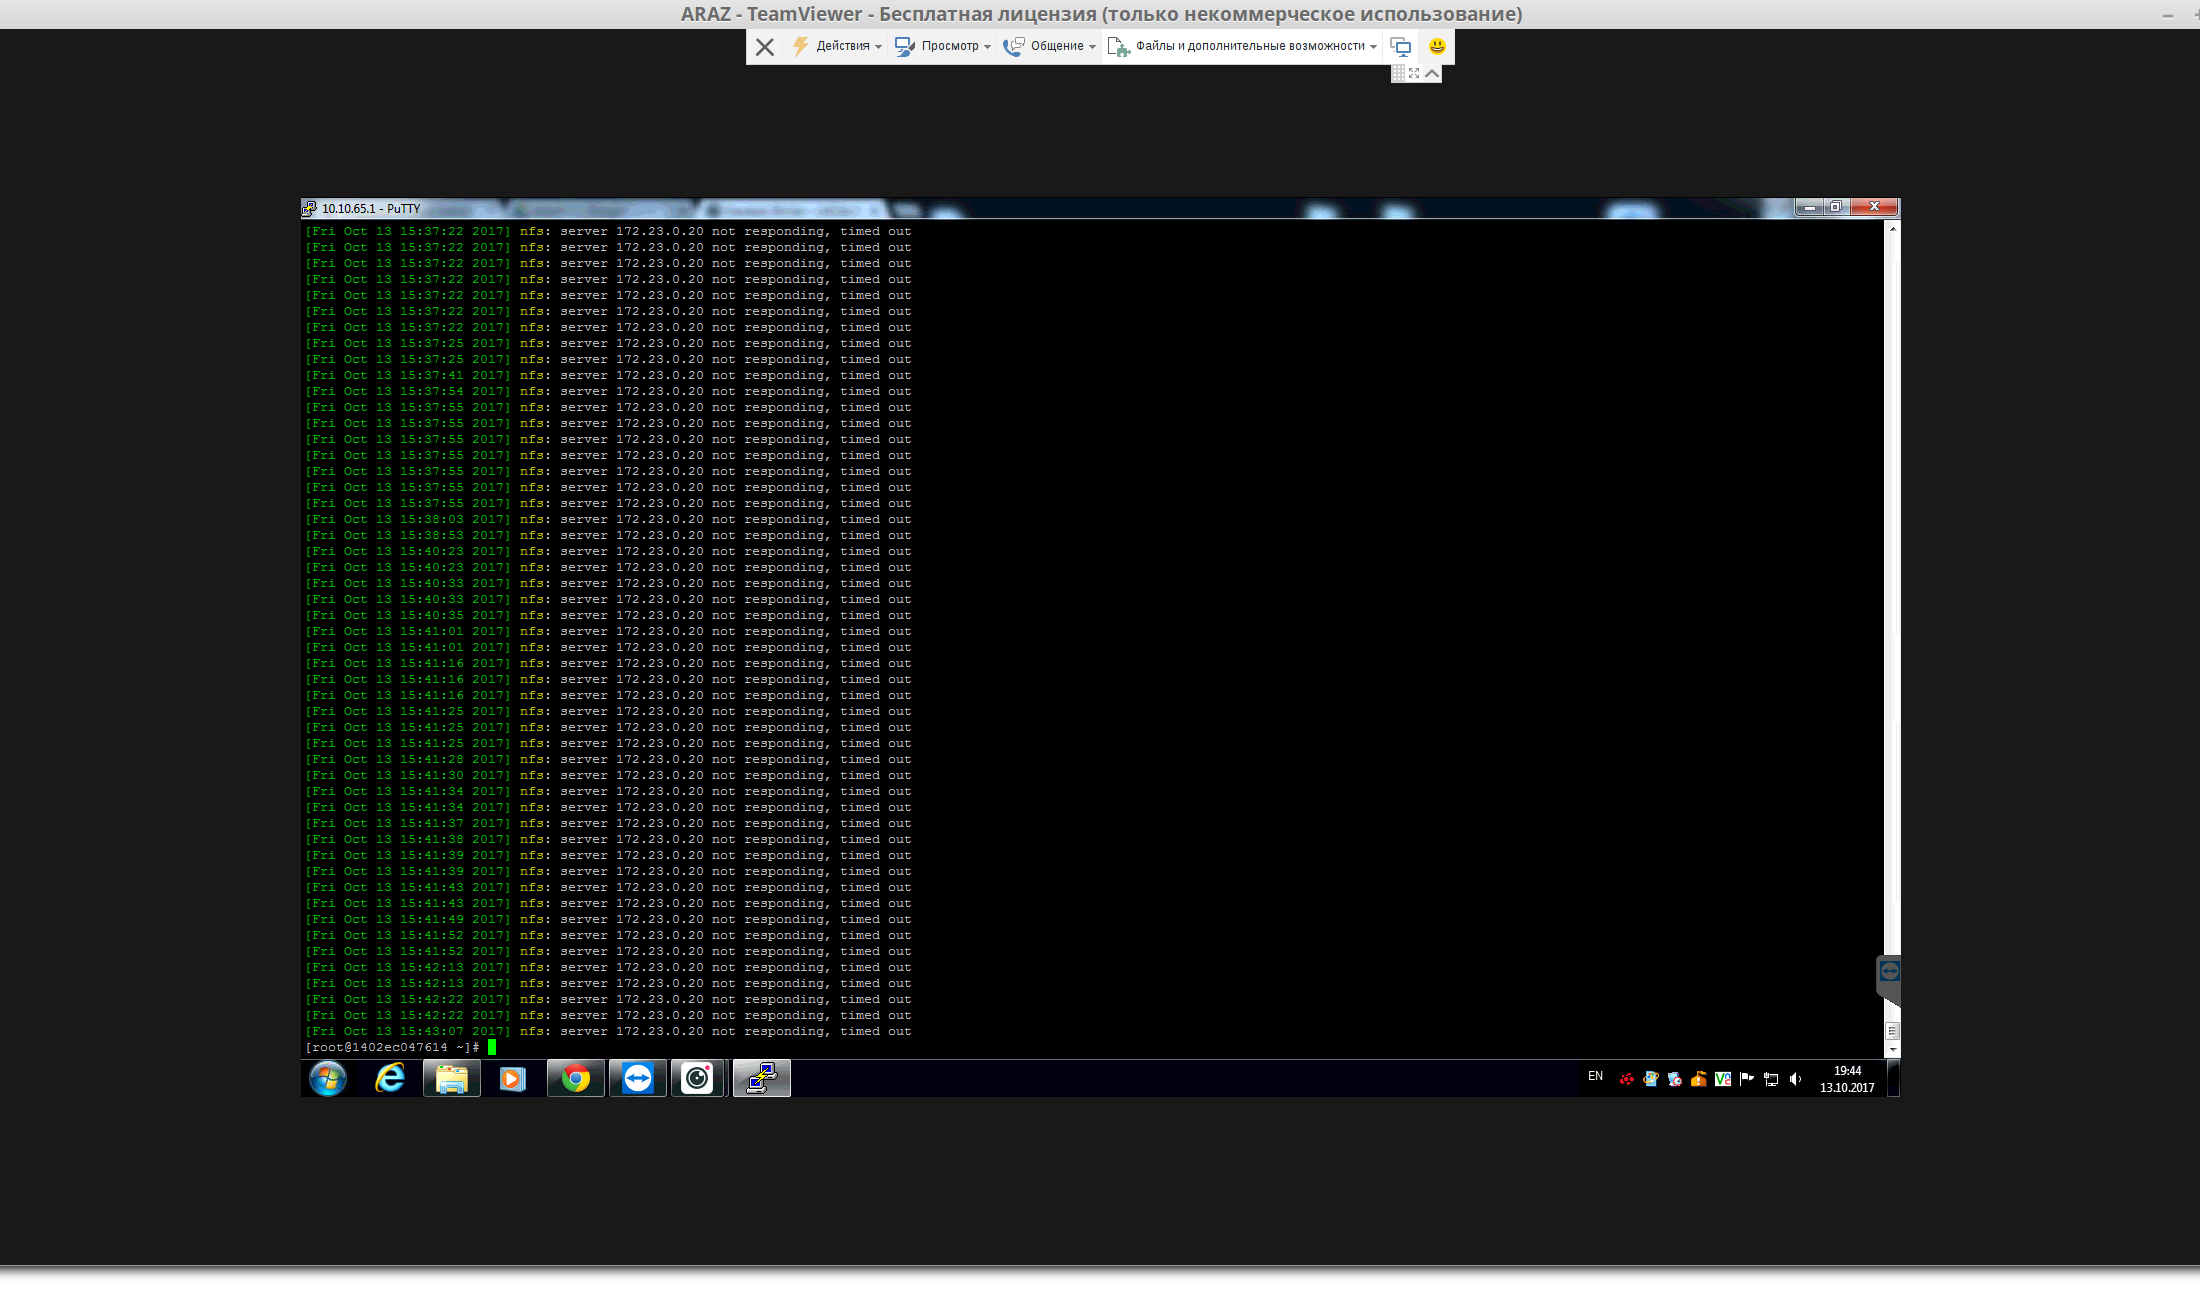Switch to the PuTTY taskbar button
The height and width of the screenshot is (1292, 2200).
click(x=762, y=1078)
